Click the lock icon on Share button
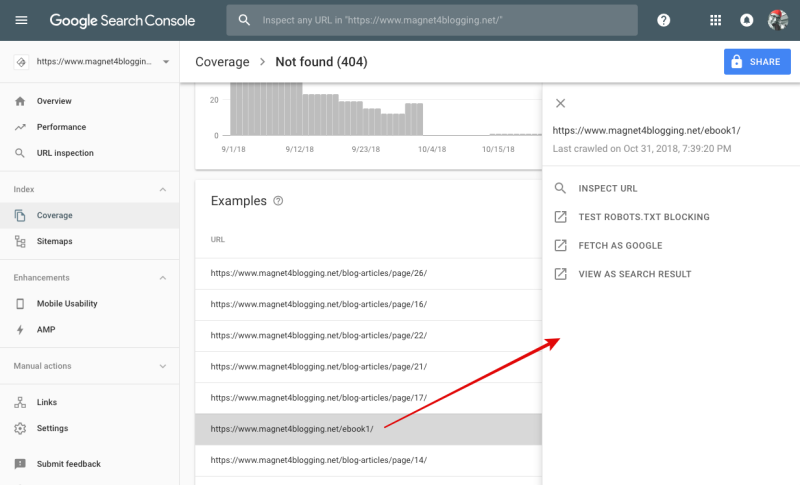Viewport: 800px width, 485px height. pyautogui.click(x=736, y=62)
